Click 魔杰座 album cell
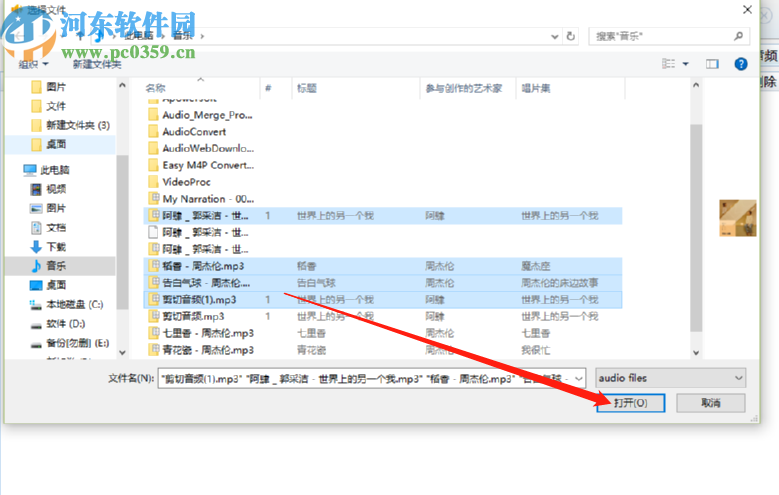Screen dimensions: 779x495 tap(536, 266)
